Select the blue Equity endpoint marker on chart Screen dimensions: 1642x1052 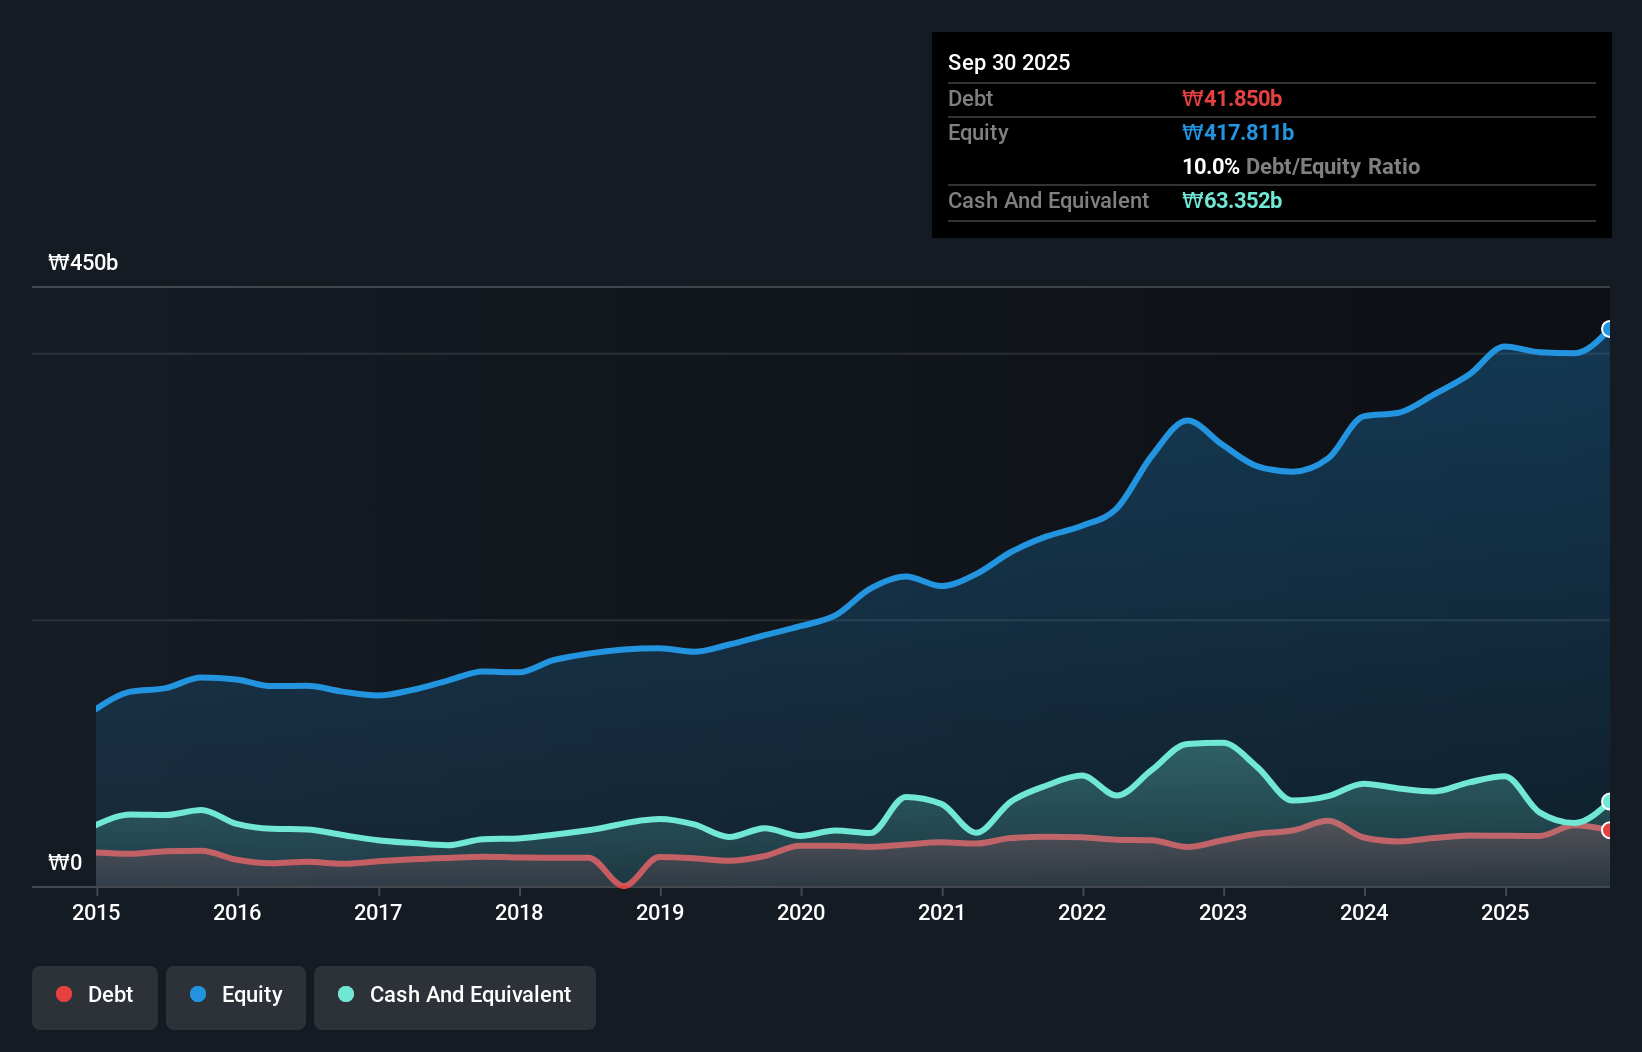point(1608,328)
